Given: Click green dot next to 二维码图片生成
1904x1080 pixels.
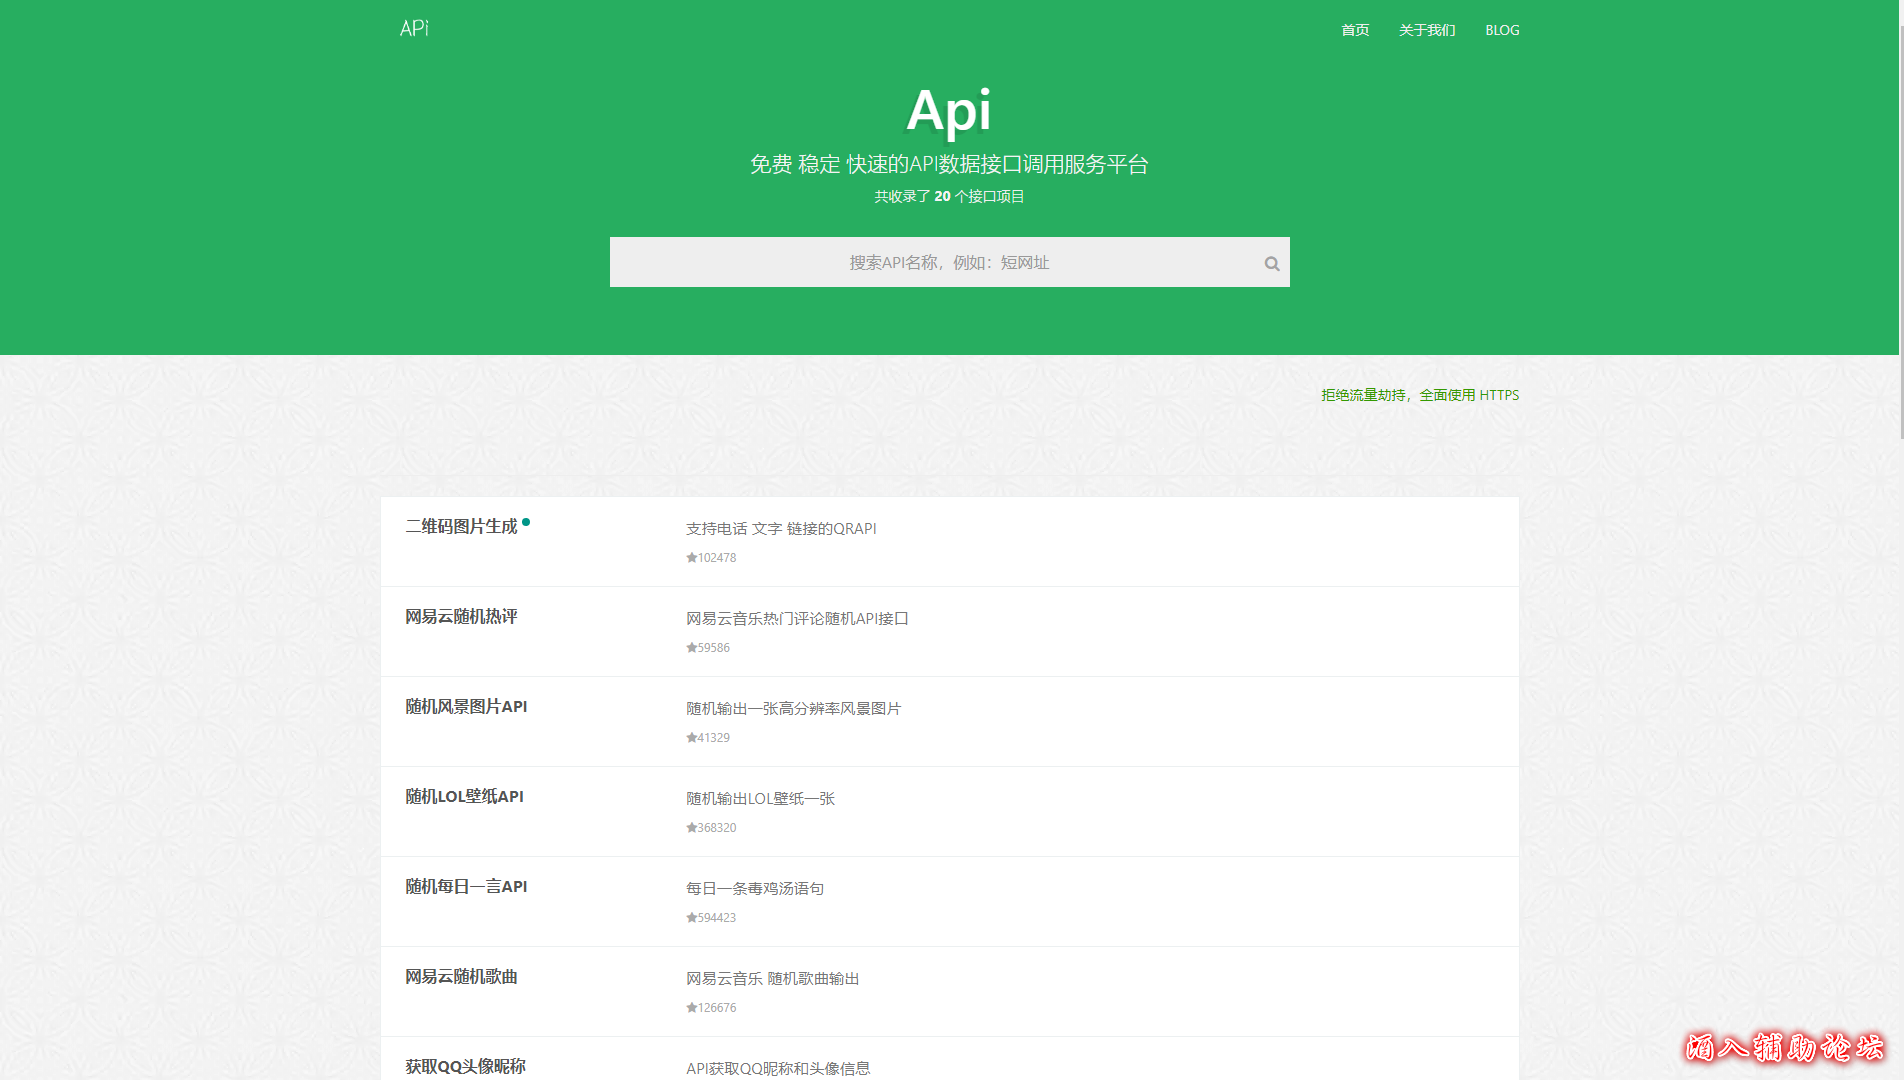Looking at the screenshot, I should pos(526,522).
